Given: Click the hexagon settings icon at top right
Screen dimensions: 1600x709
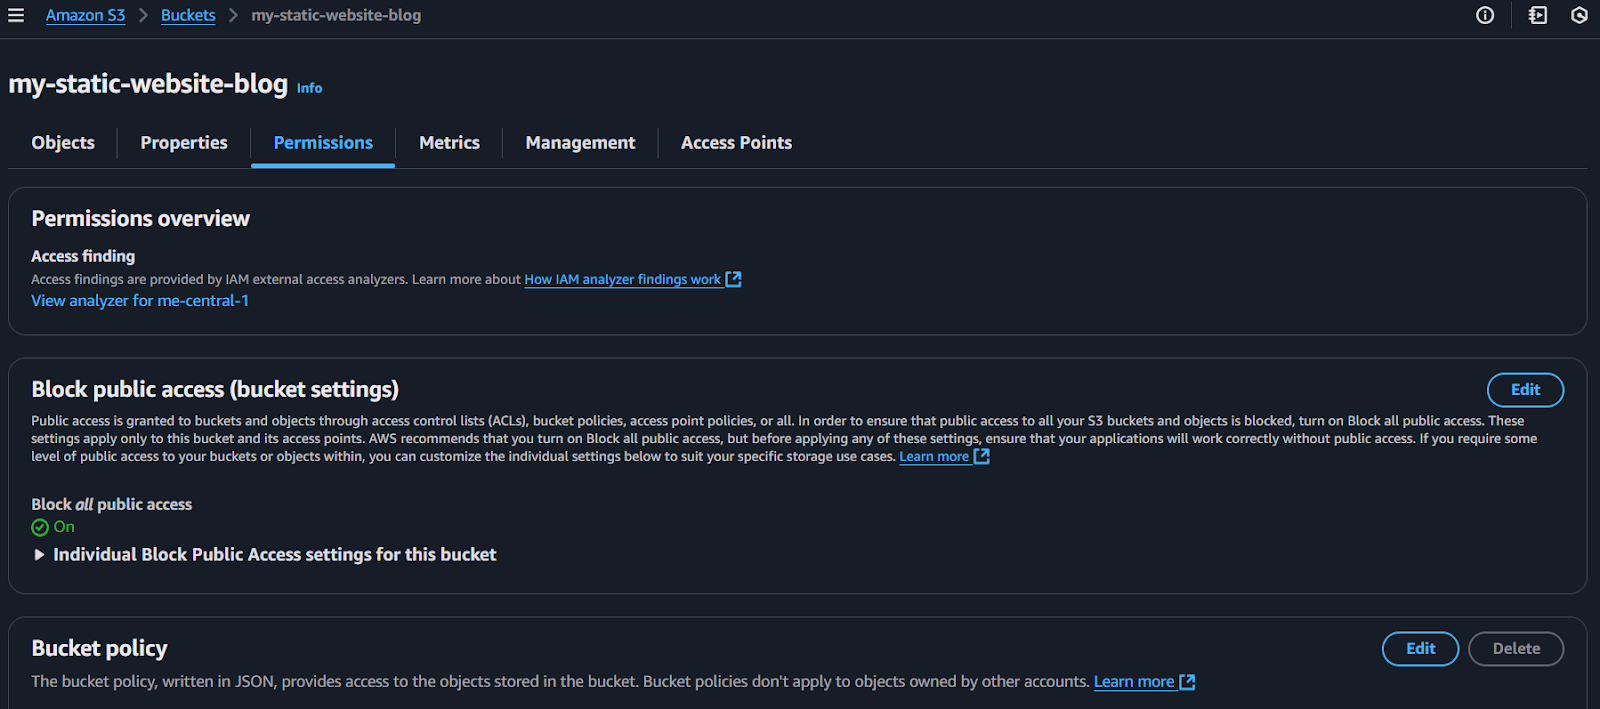Looking at the screenshot, I should pos(1580,15).
